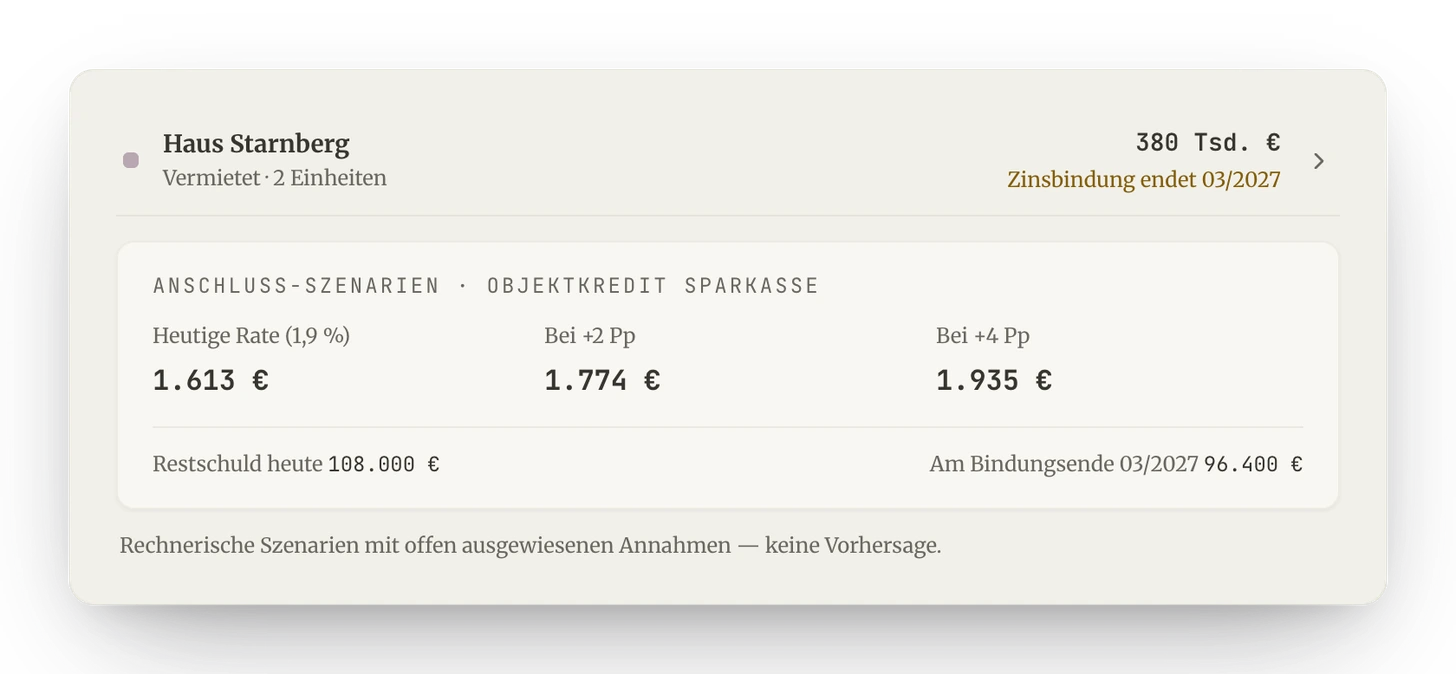Image resolution: width=1456 pixels, height=674 pixels.
Task: Click the 380 Tsd. € amount
Action: [x=1208, y=143]
